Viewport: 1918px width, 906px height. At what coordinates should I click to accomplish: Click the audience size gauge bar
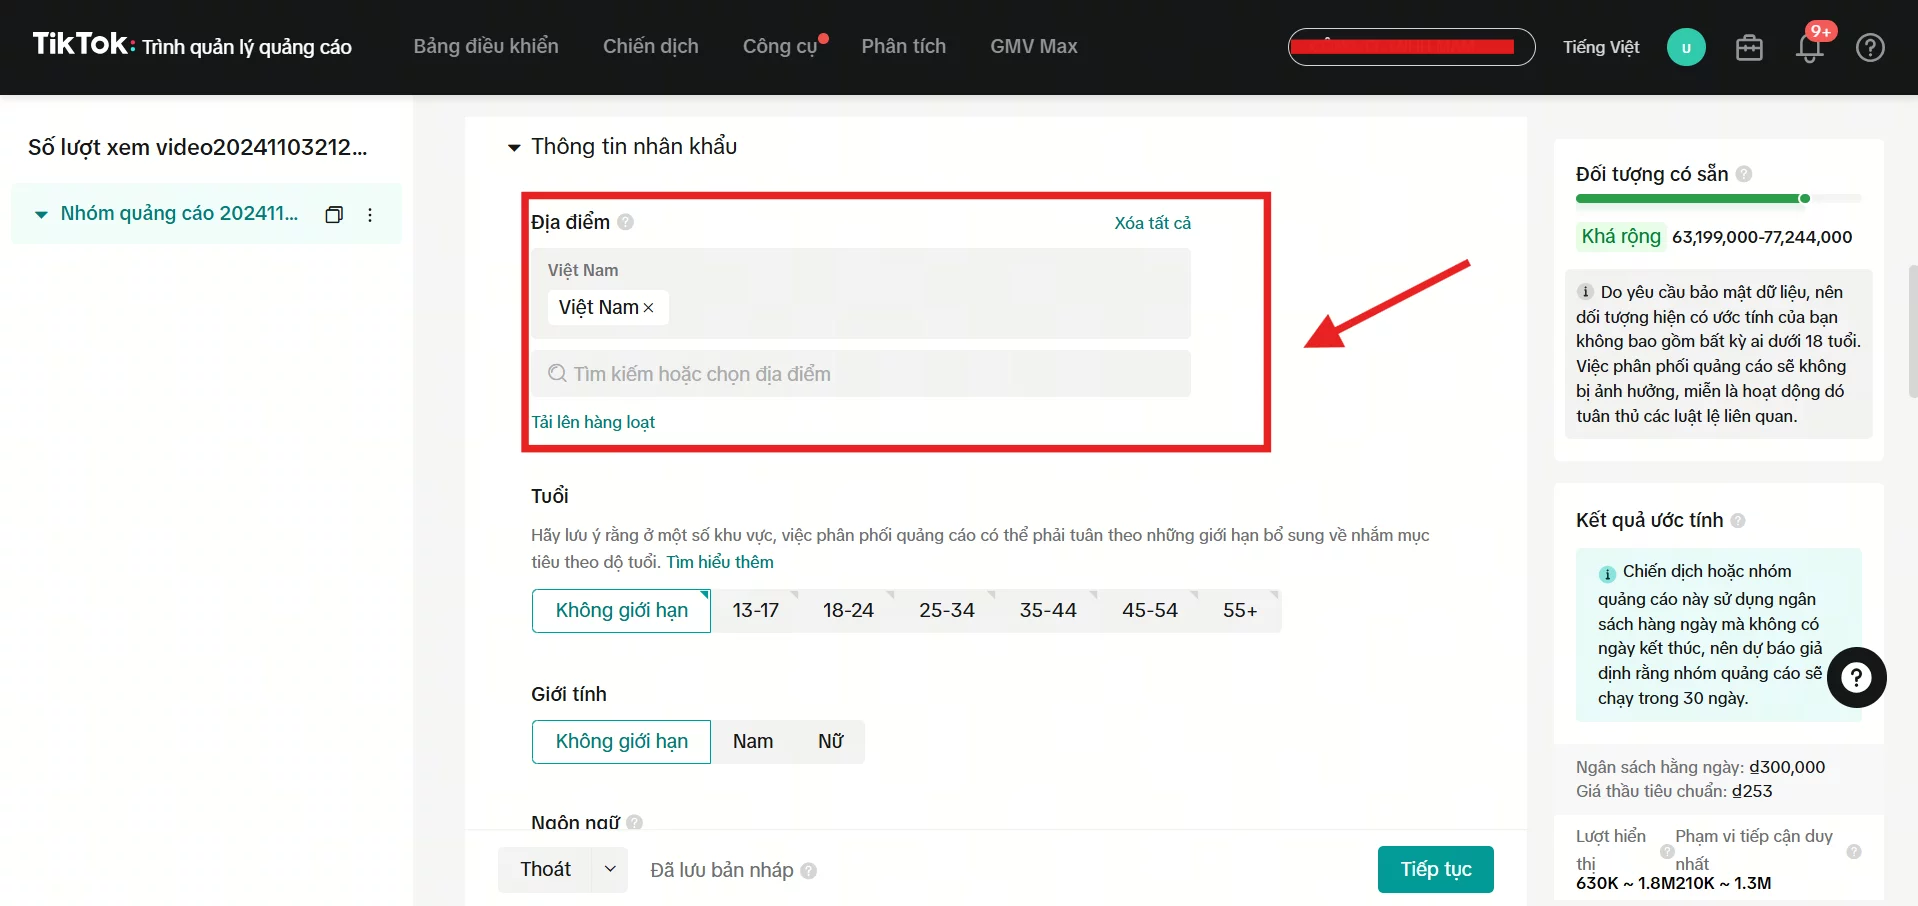[1718, 199]
